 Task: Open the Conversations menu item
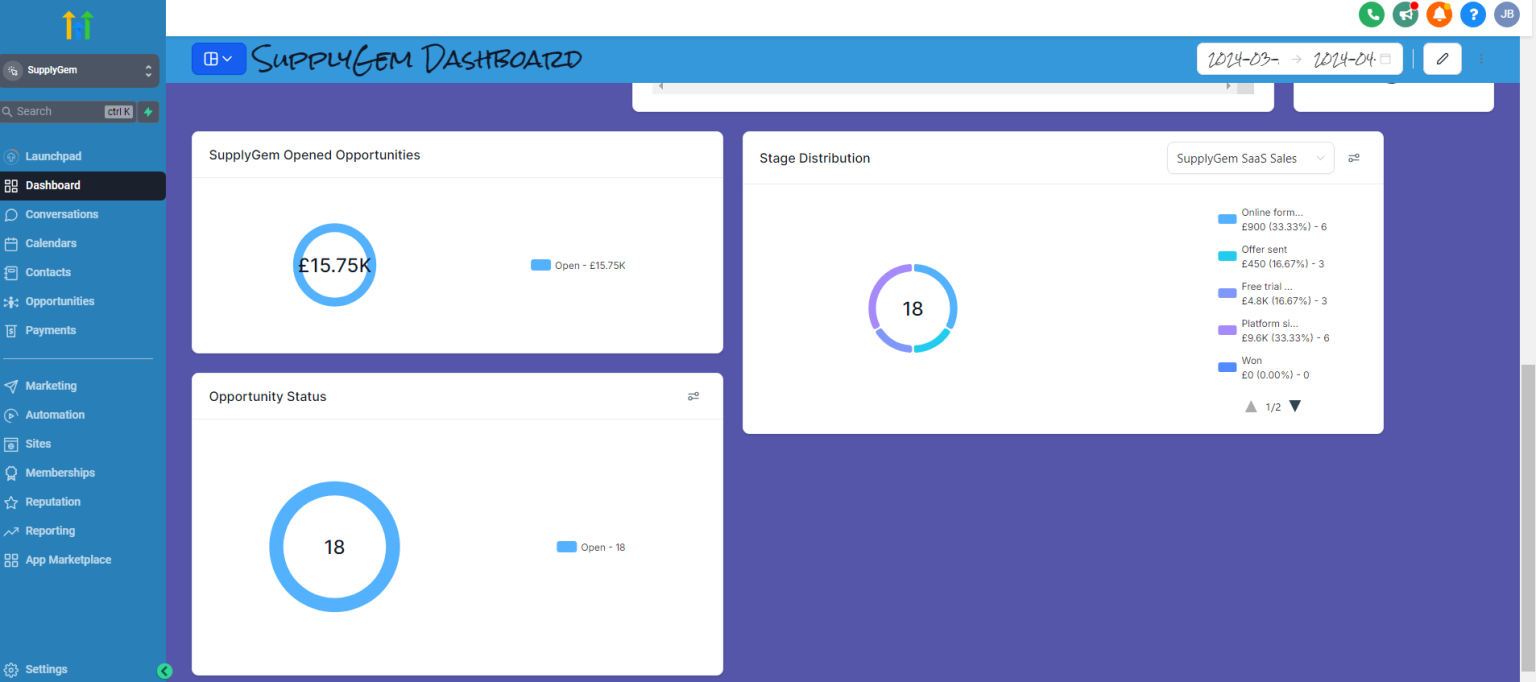point(62,214)
